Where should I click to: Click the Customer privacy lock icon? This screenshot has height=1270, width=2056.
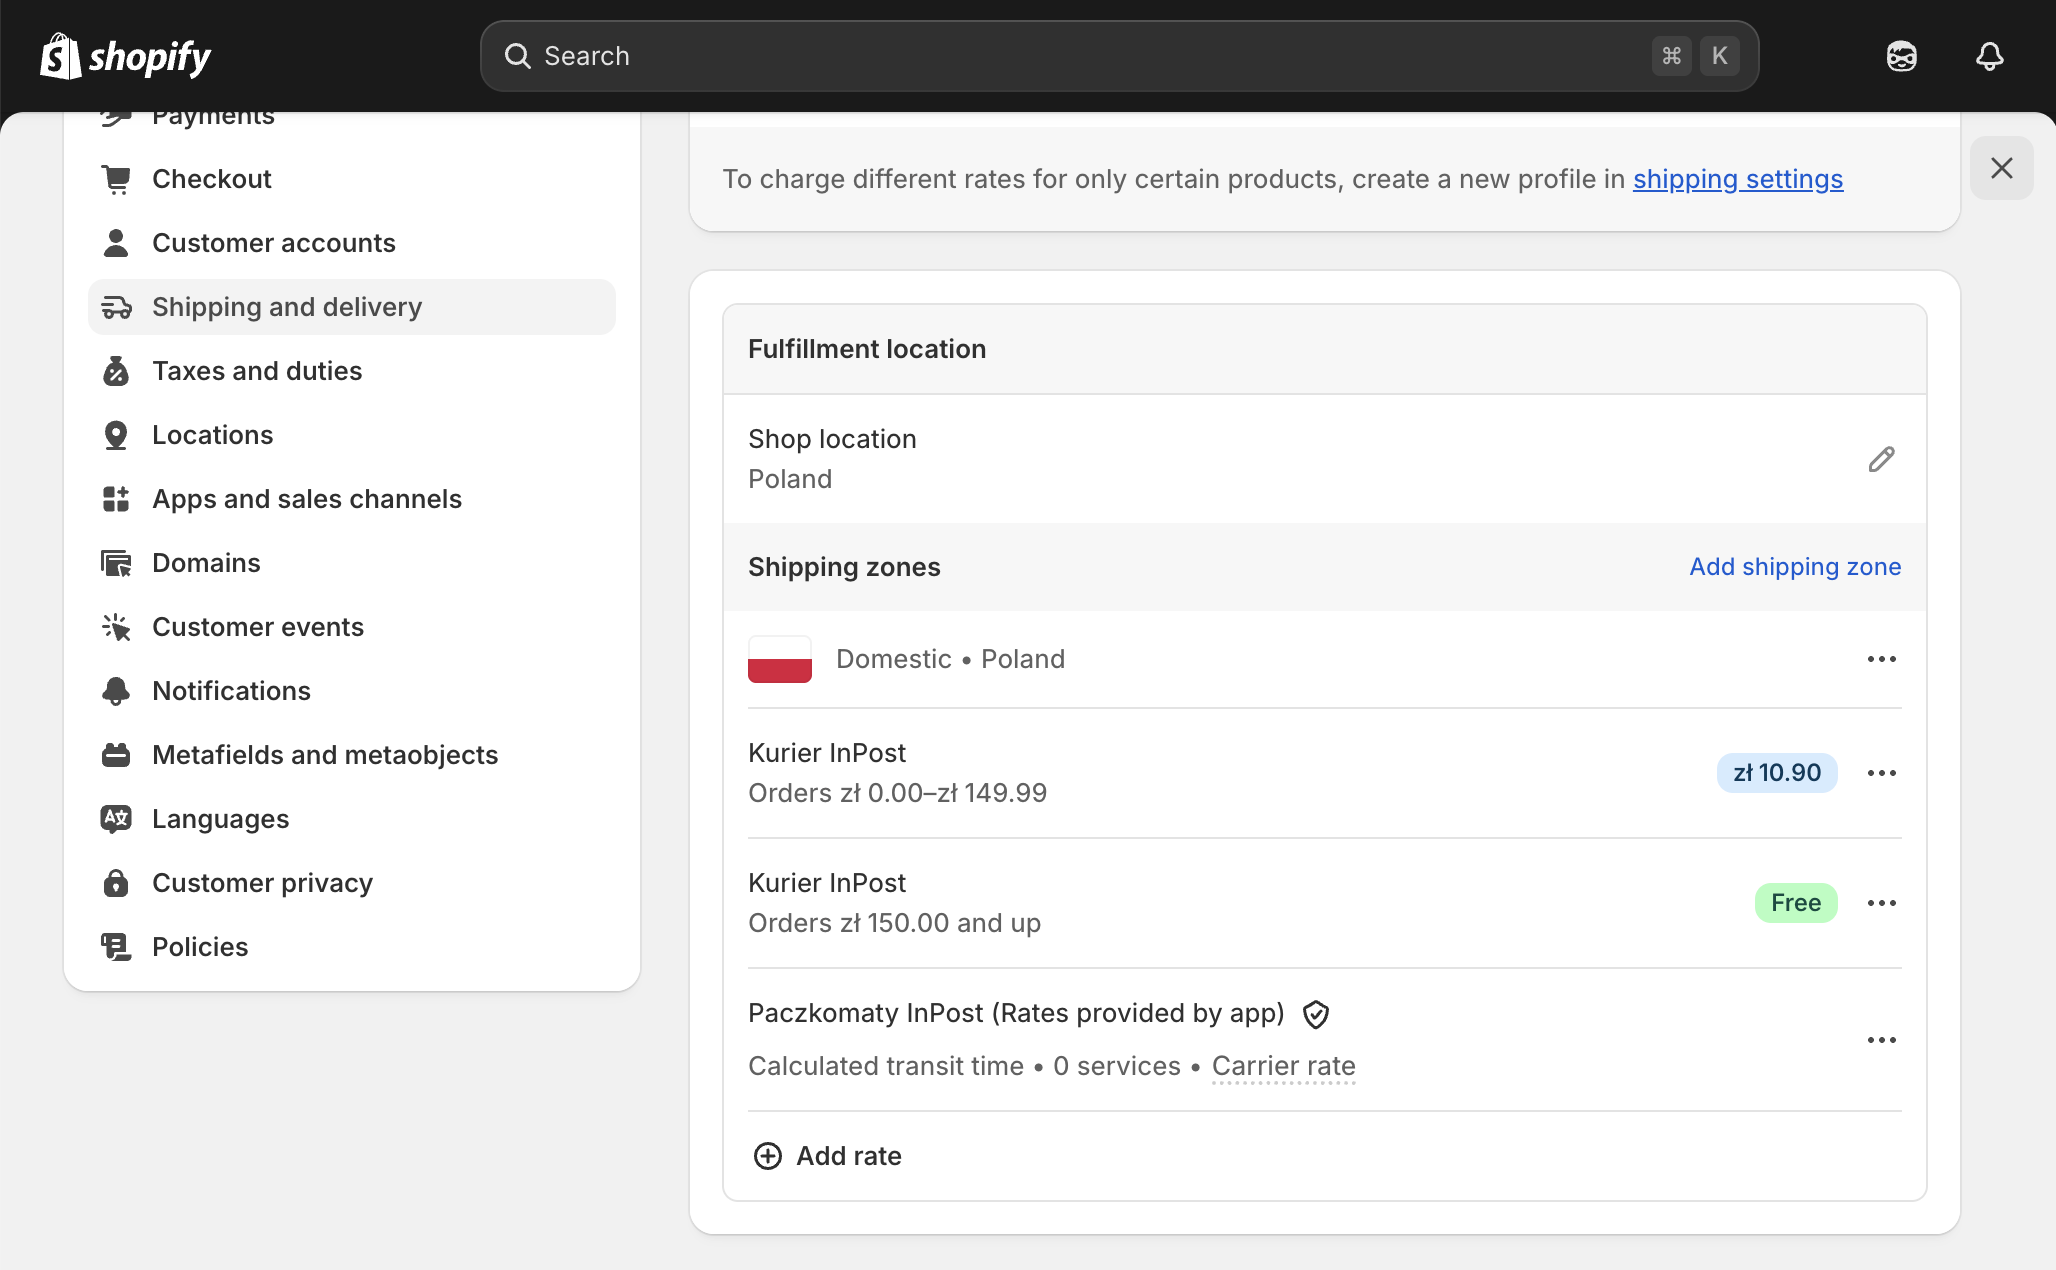pos(116,883)
